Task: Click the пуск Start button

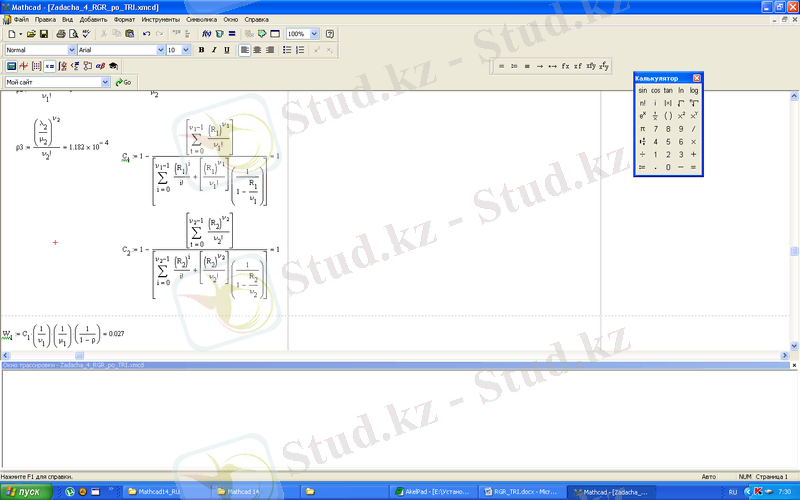Action: point(26,492)
